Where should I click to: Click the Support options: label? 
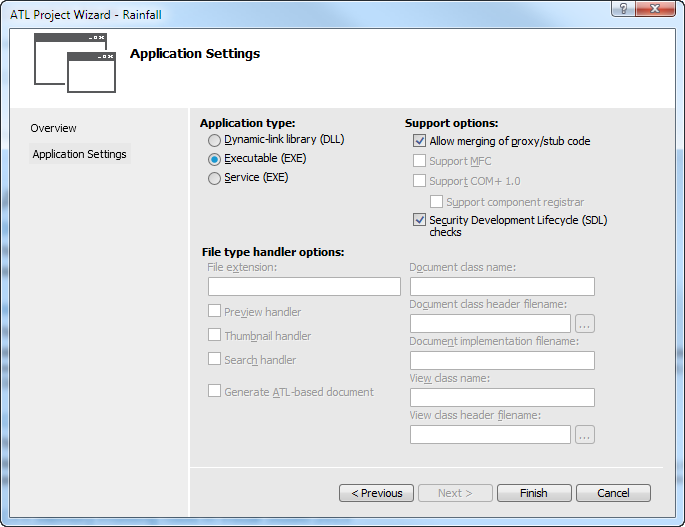[452, 123]
